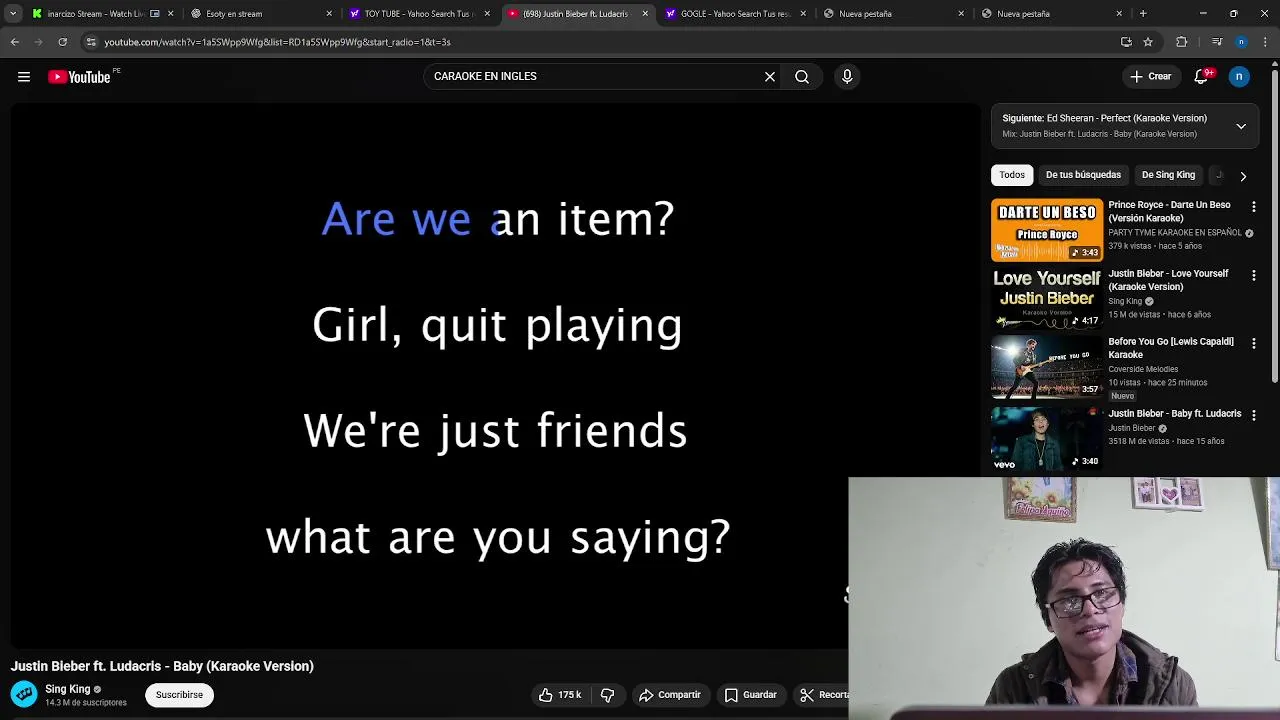1280x720 pixels.
Task: Start voice search with the microphone
Action: (x=847, y=76)
